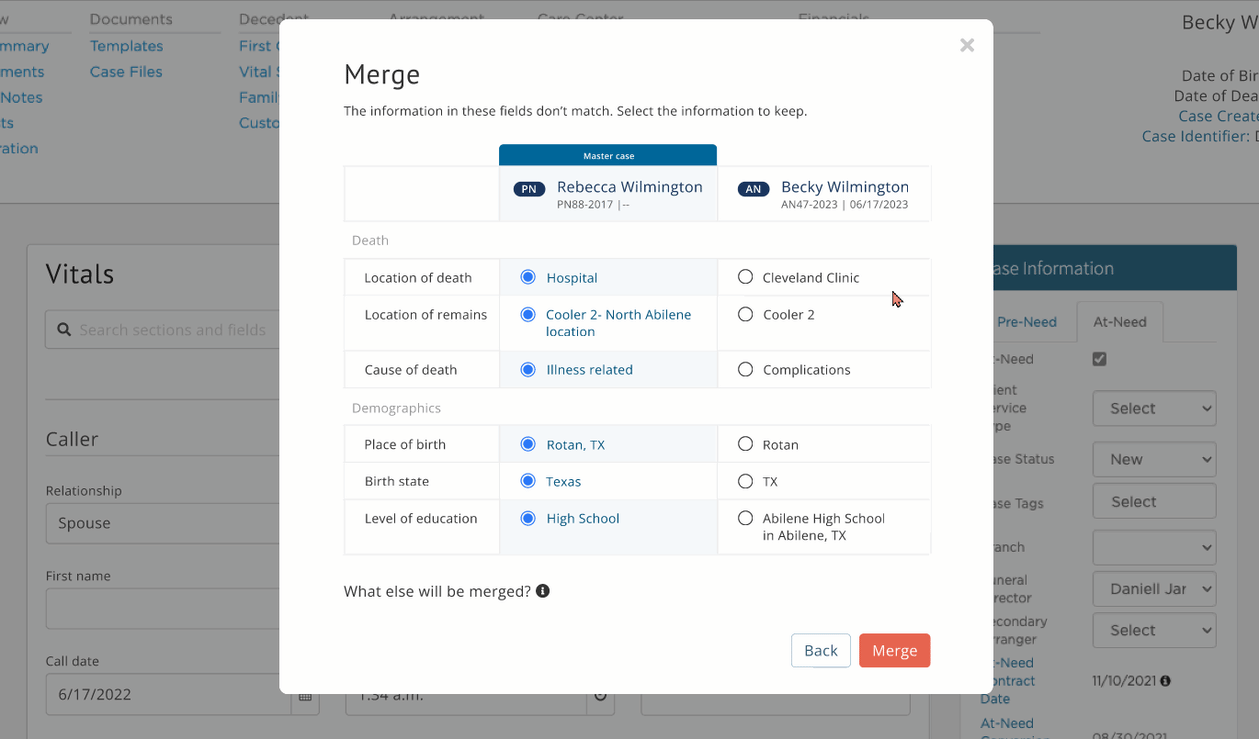
Task: Click the info icon after "What else will be merged?"
Action: coord(542,591)
